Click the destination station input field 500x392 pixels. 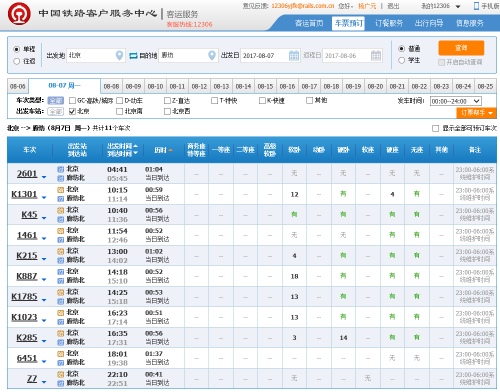(188, 55)
